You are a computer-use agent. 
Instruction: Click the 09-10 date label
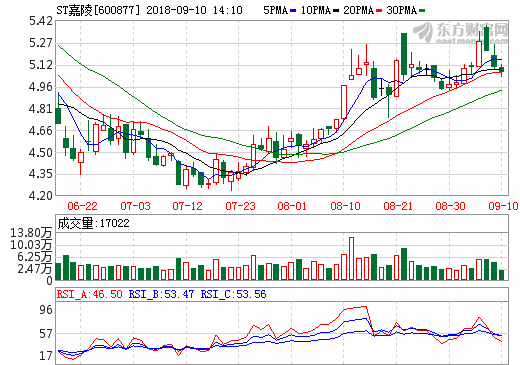(x=503, y=206)
